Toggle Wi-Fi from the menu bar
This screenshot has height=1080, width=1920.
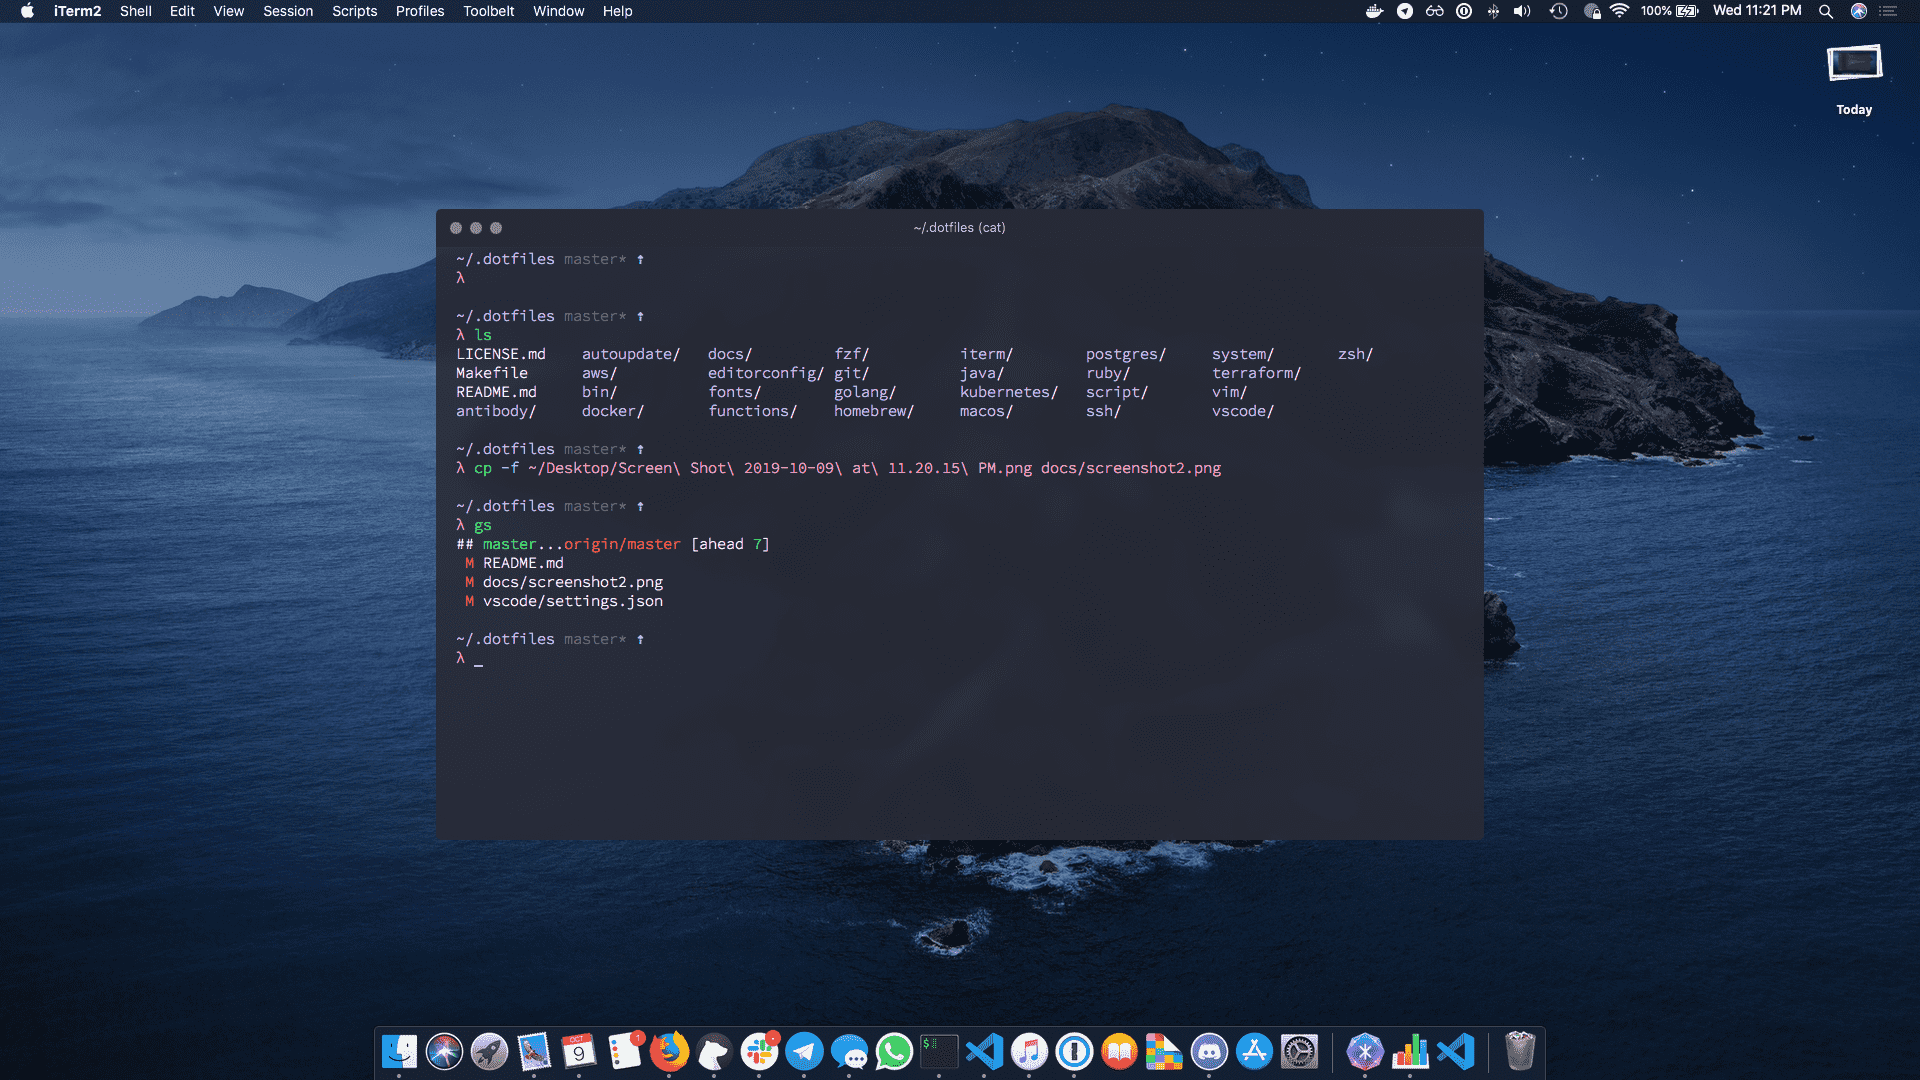coord(1619,11)
